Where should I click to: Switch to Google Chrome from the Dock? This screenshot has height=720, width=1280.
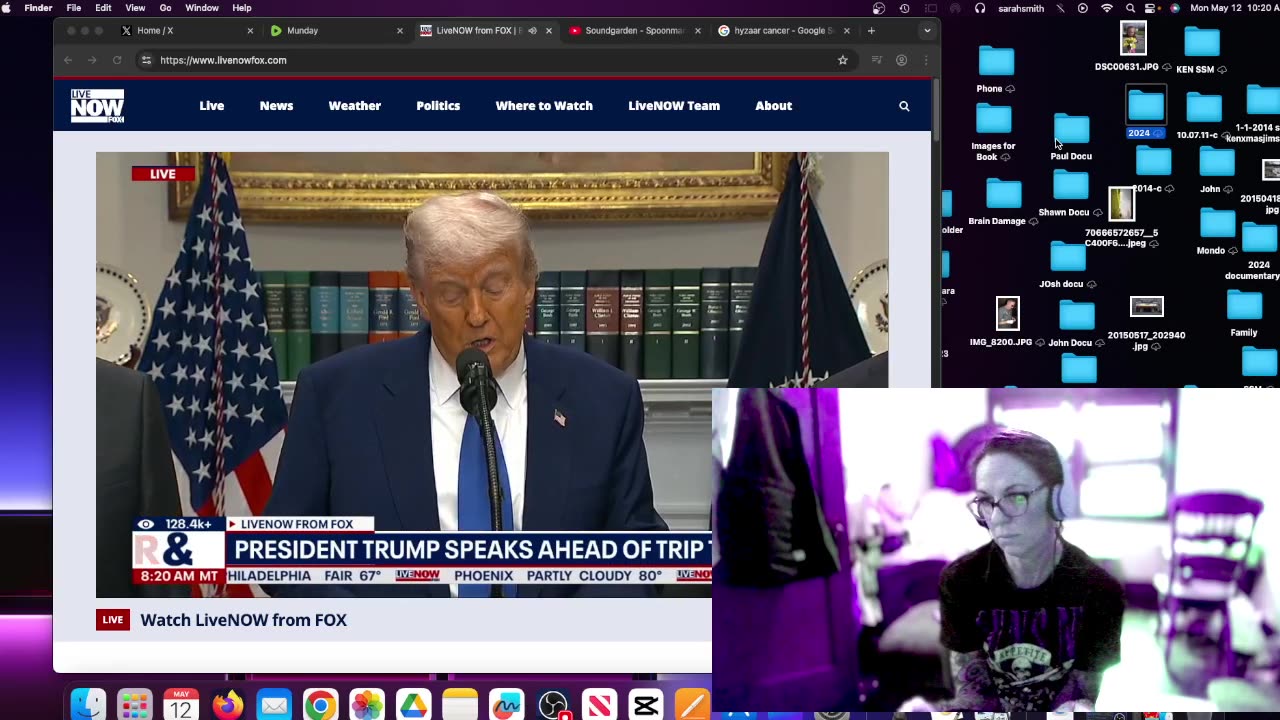(x=320, y=705)
